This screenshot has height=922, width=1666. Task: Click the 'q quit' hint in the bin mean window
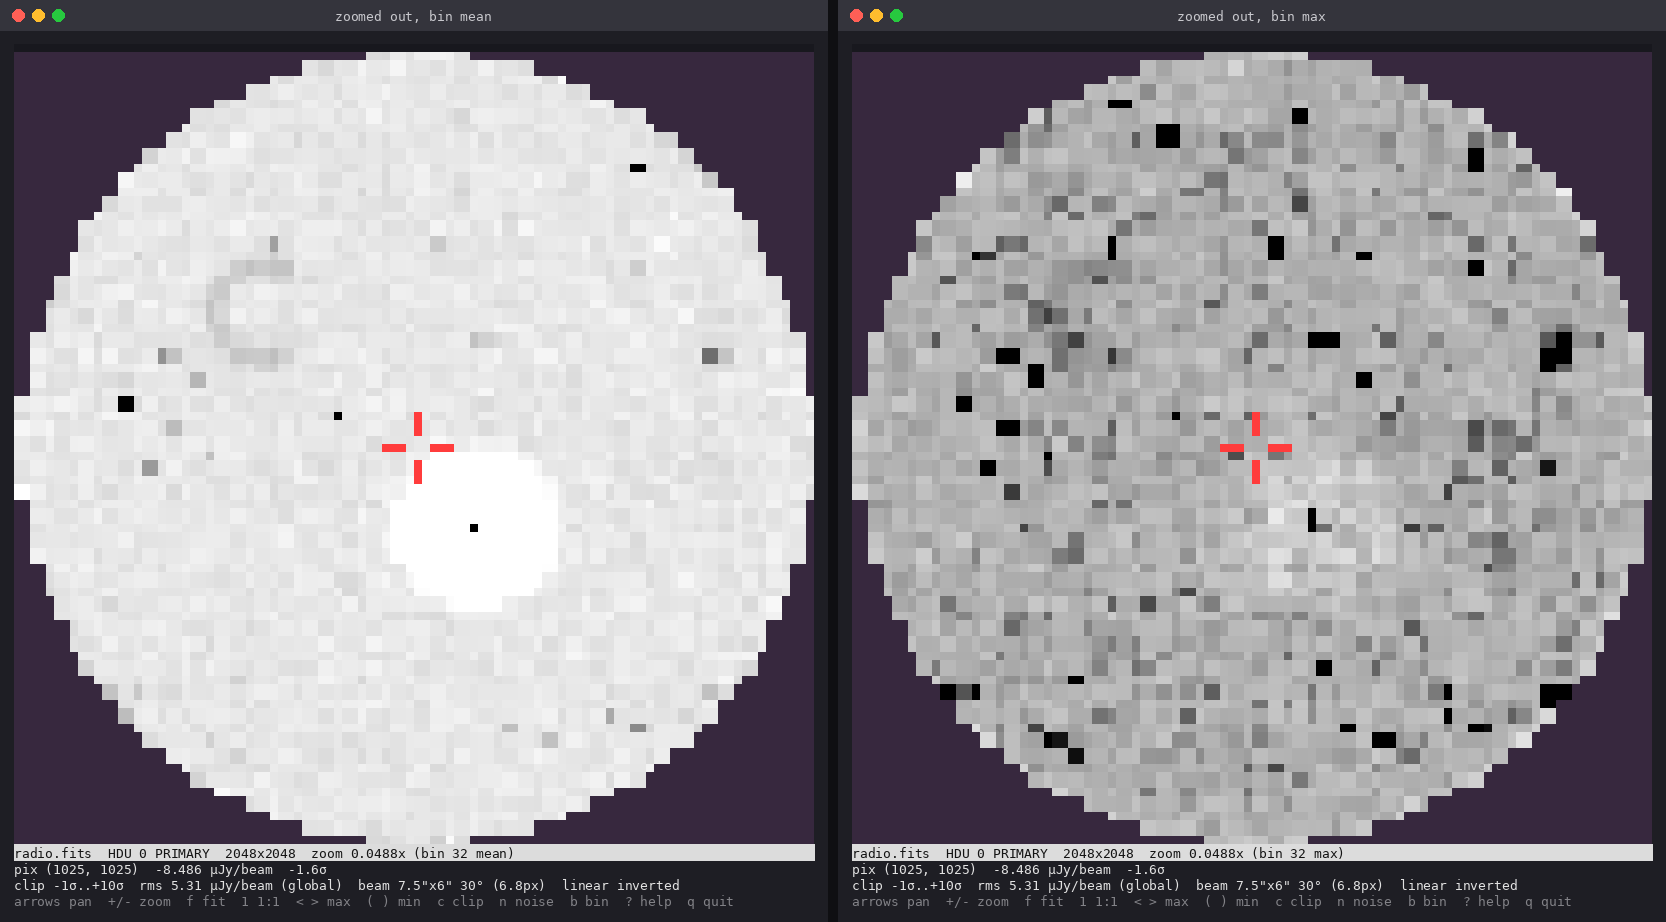click(710, 902)
